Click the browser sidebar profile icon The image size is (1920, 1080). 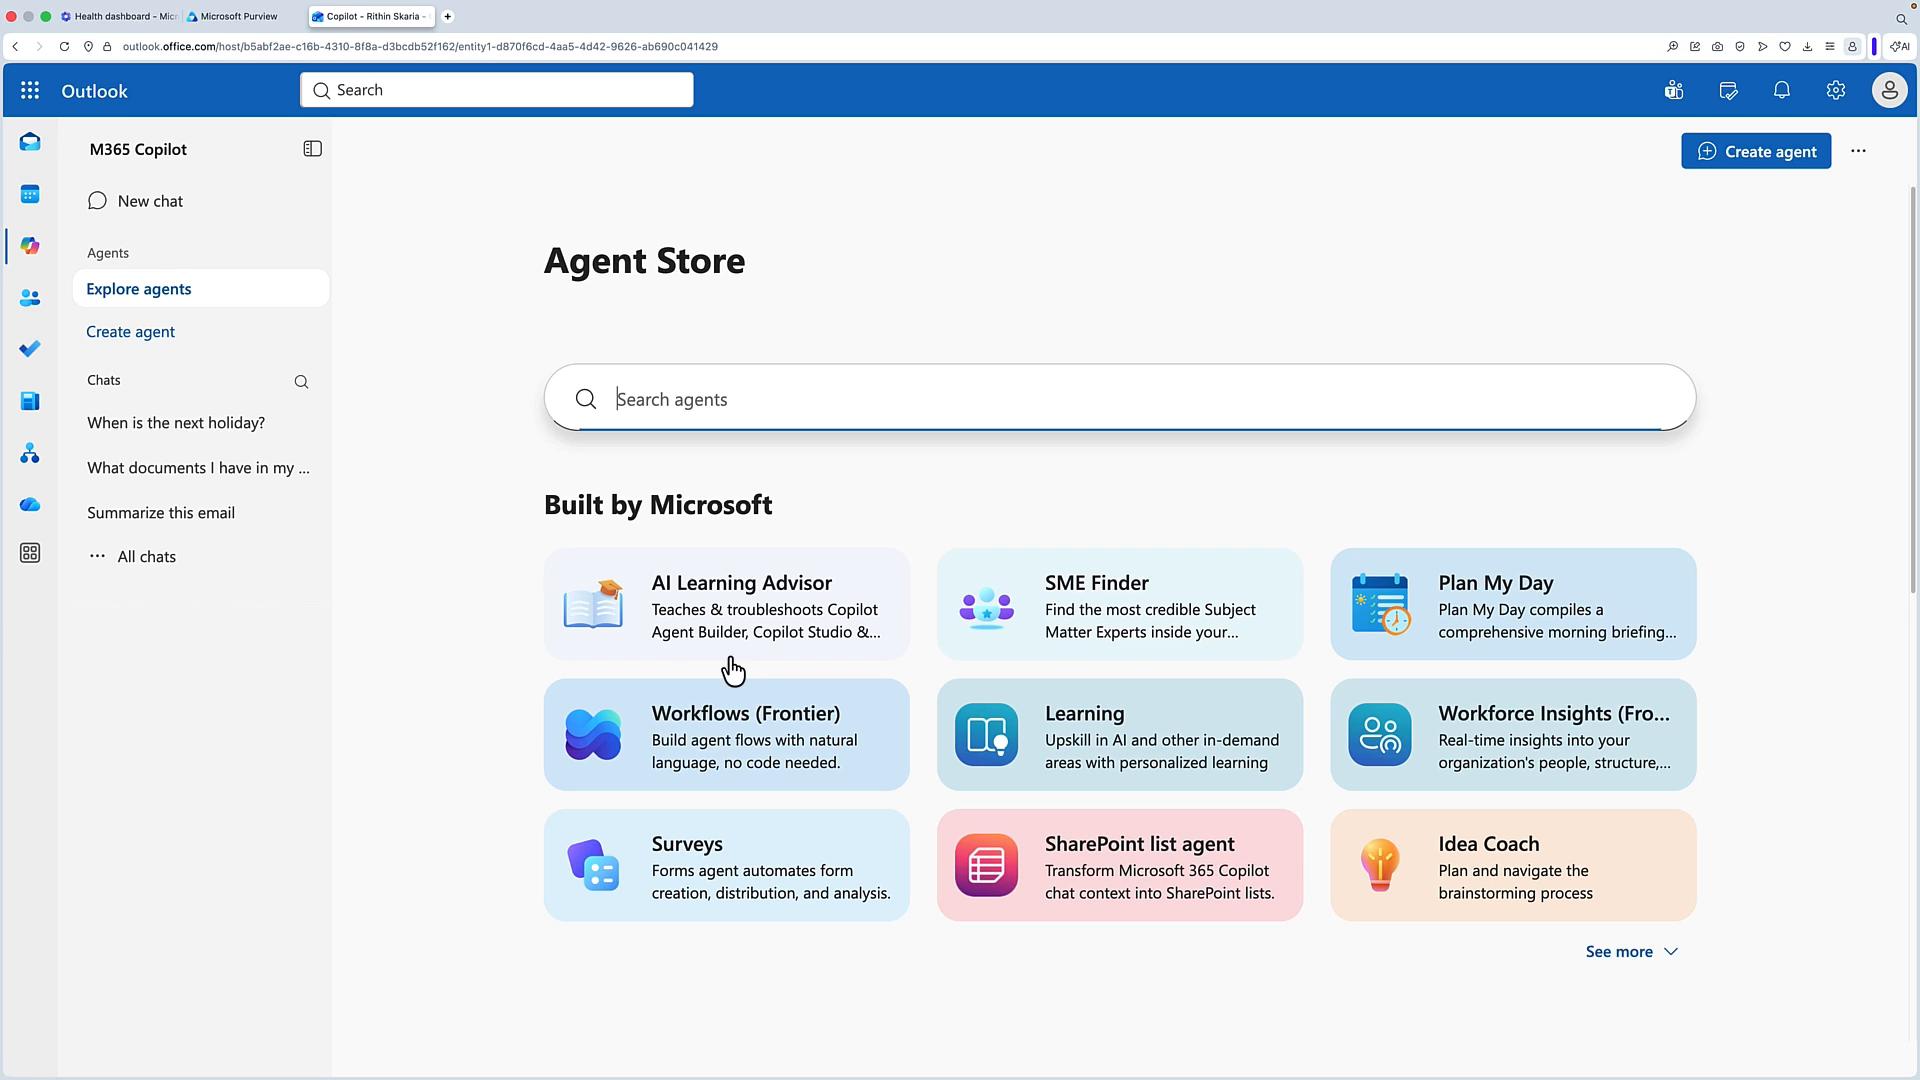point(1852,47)
